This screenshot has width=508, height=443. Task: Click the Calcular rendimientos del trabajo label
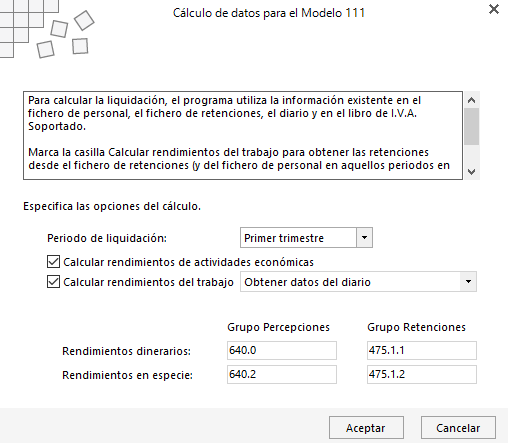pyautogui.click(x=148, y=282)
